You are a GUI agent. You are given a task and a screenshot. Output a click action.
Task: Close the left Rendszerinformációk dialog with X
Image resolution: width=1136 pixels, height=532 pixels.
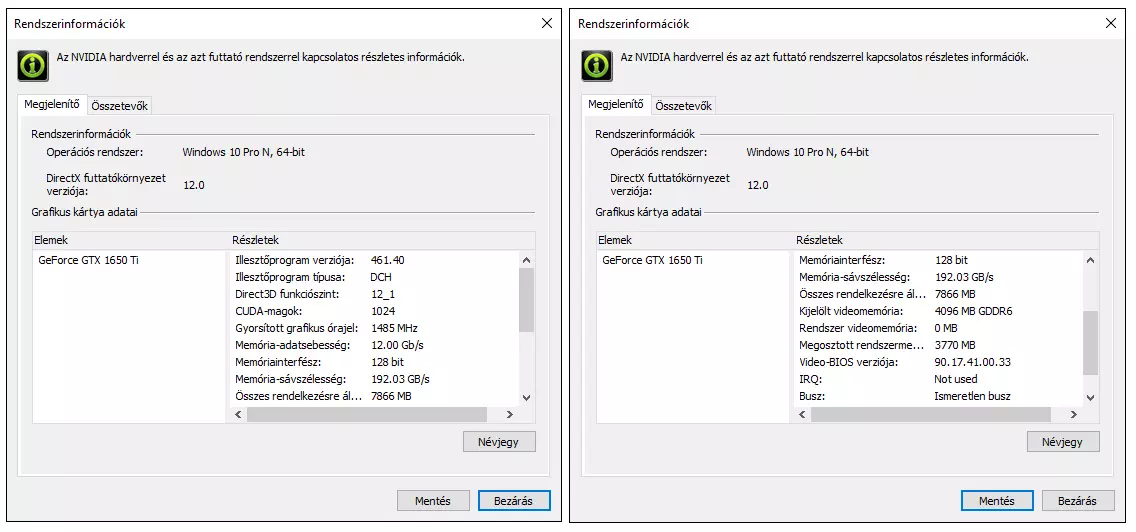click(547, 23)
